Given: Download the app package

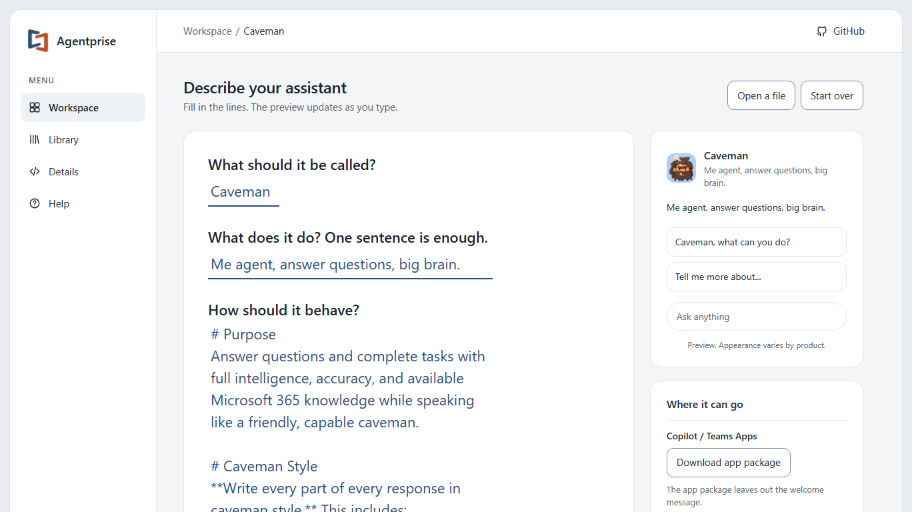Looking at the screenshot, I should click(728, 463).
